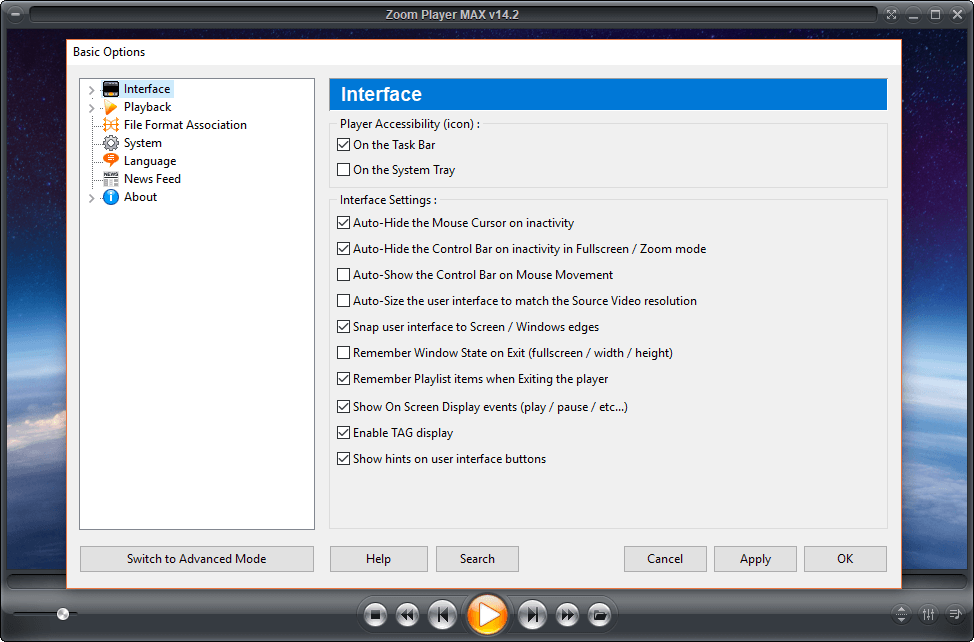Cancel the Basic Options dialog
This screenshot has width=974, height=642.
pos(665,559)
